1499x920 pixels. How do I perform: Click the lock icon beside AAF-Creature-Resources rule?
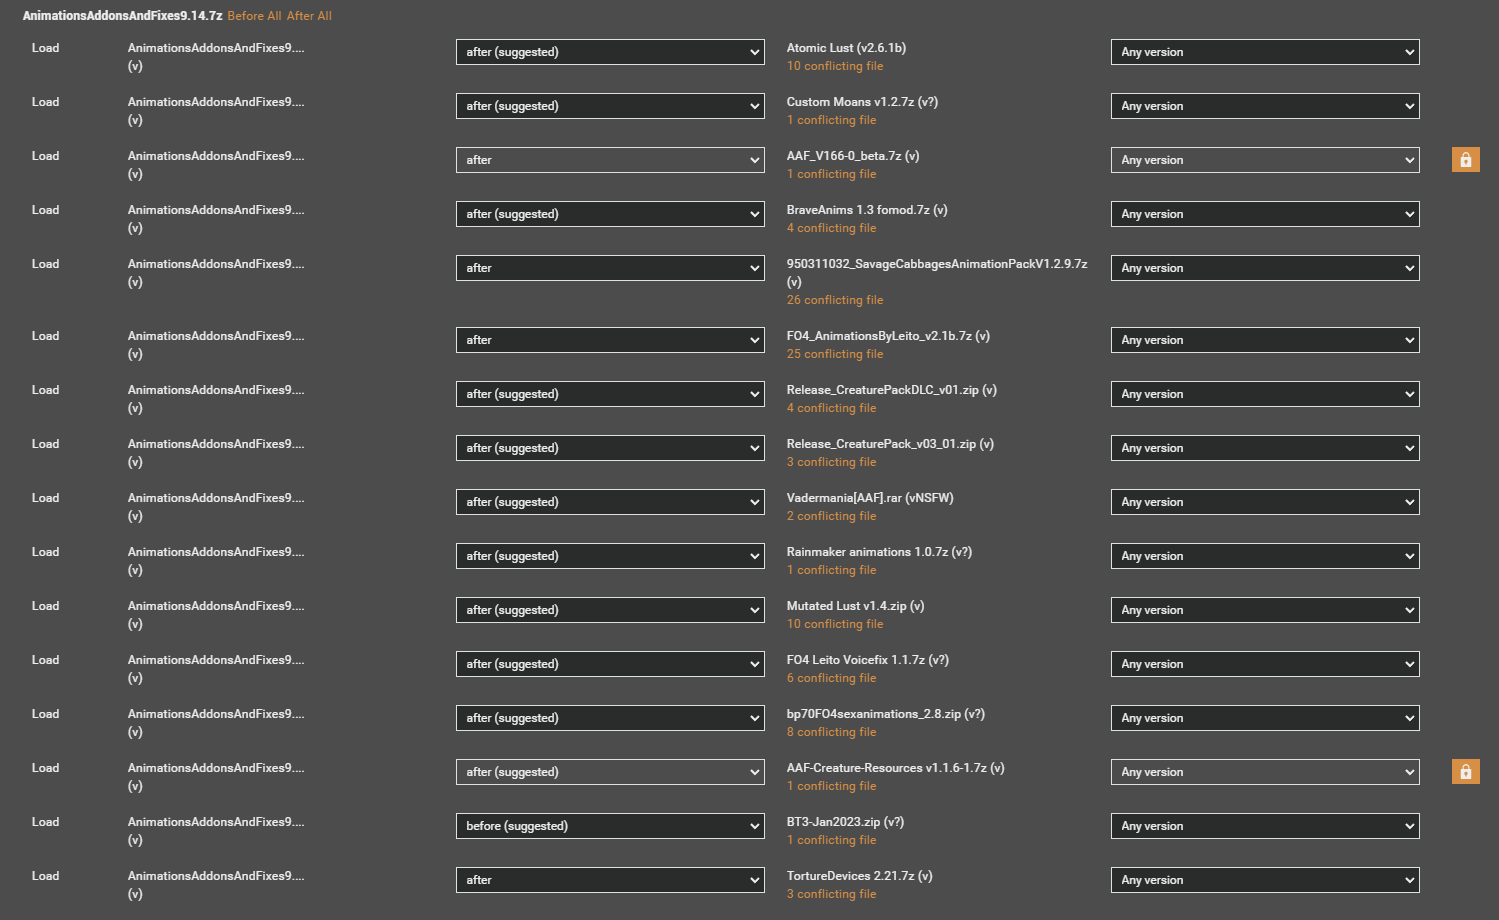click(x=1465, y=771)
